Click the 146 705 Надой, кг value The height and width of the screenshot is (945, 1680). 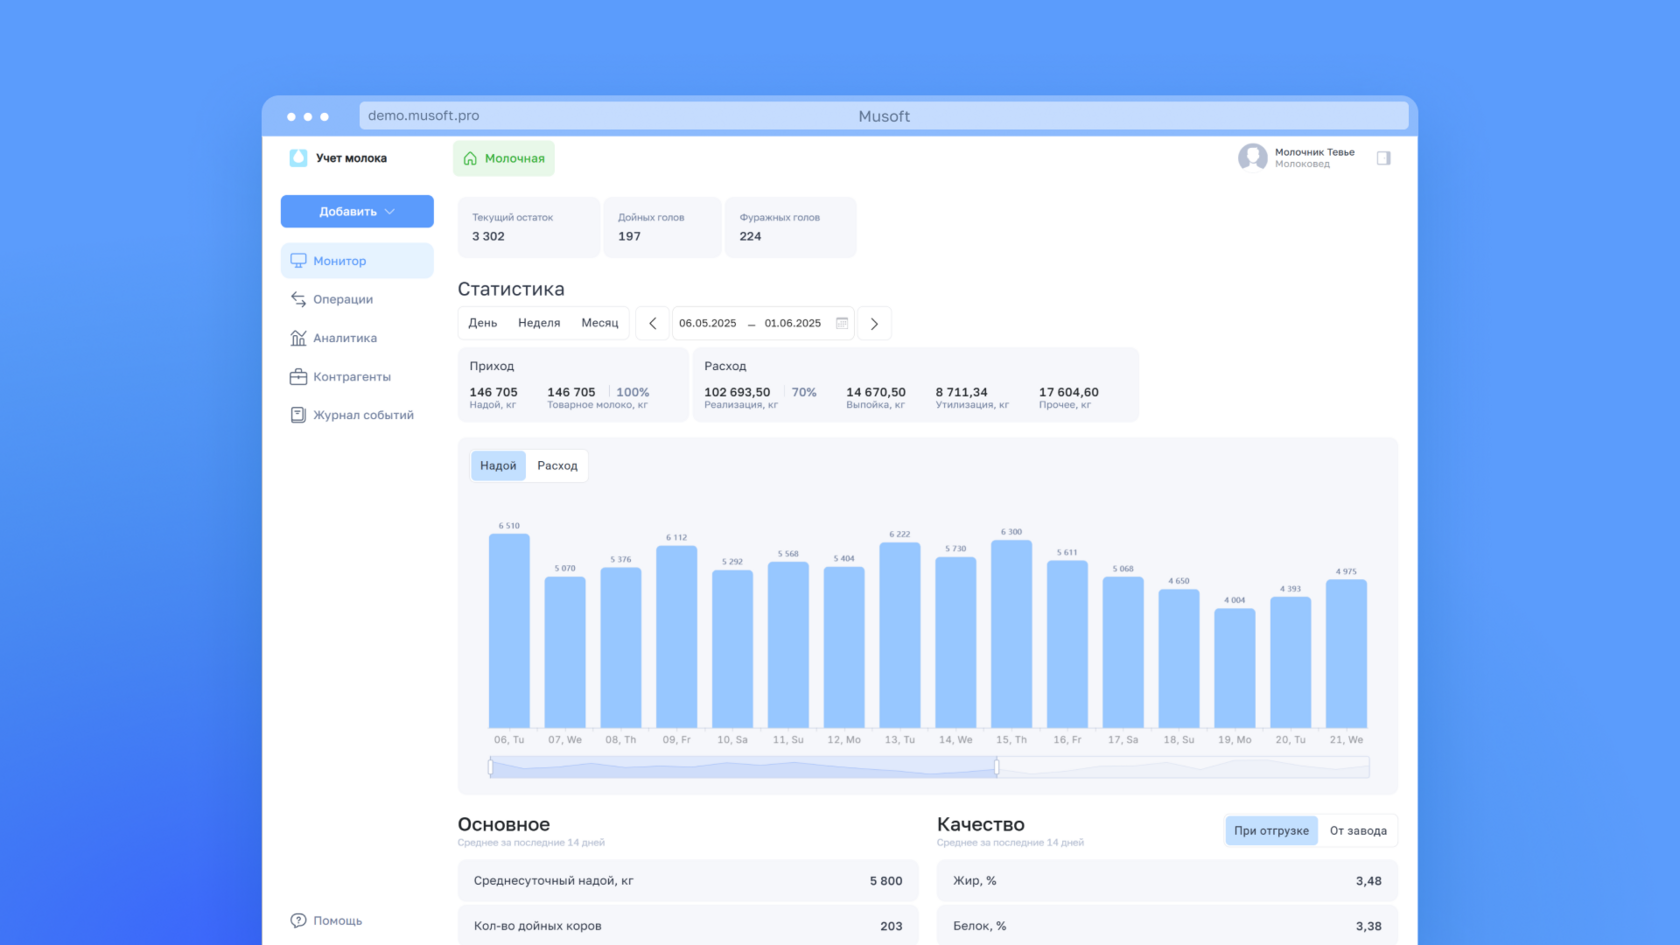coord(494,392)
